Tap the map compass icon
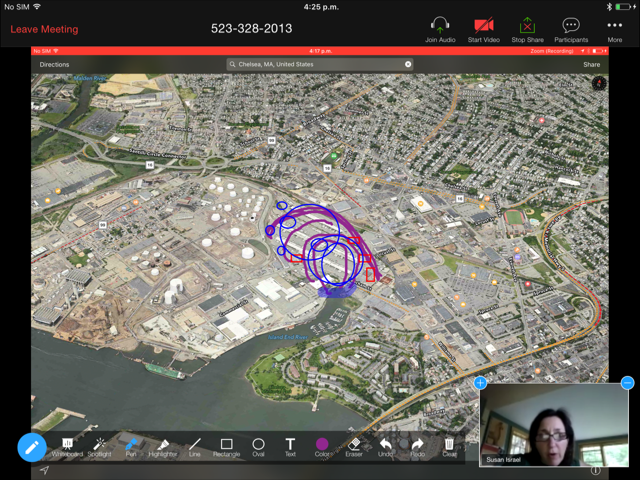Viewport: 640px width, 480px height. pyautogui.click(x=599, y=83)
